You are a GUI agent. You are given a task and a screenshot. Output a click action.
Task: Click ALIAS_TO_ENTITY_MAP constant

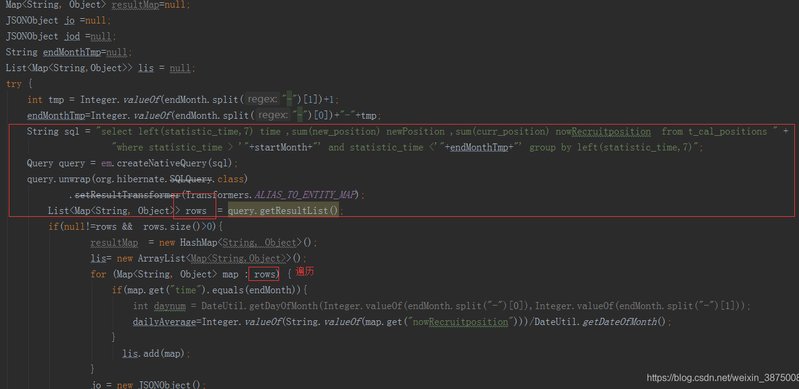[x=306, y=195]
